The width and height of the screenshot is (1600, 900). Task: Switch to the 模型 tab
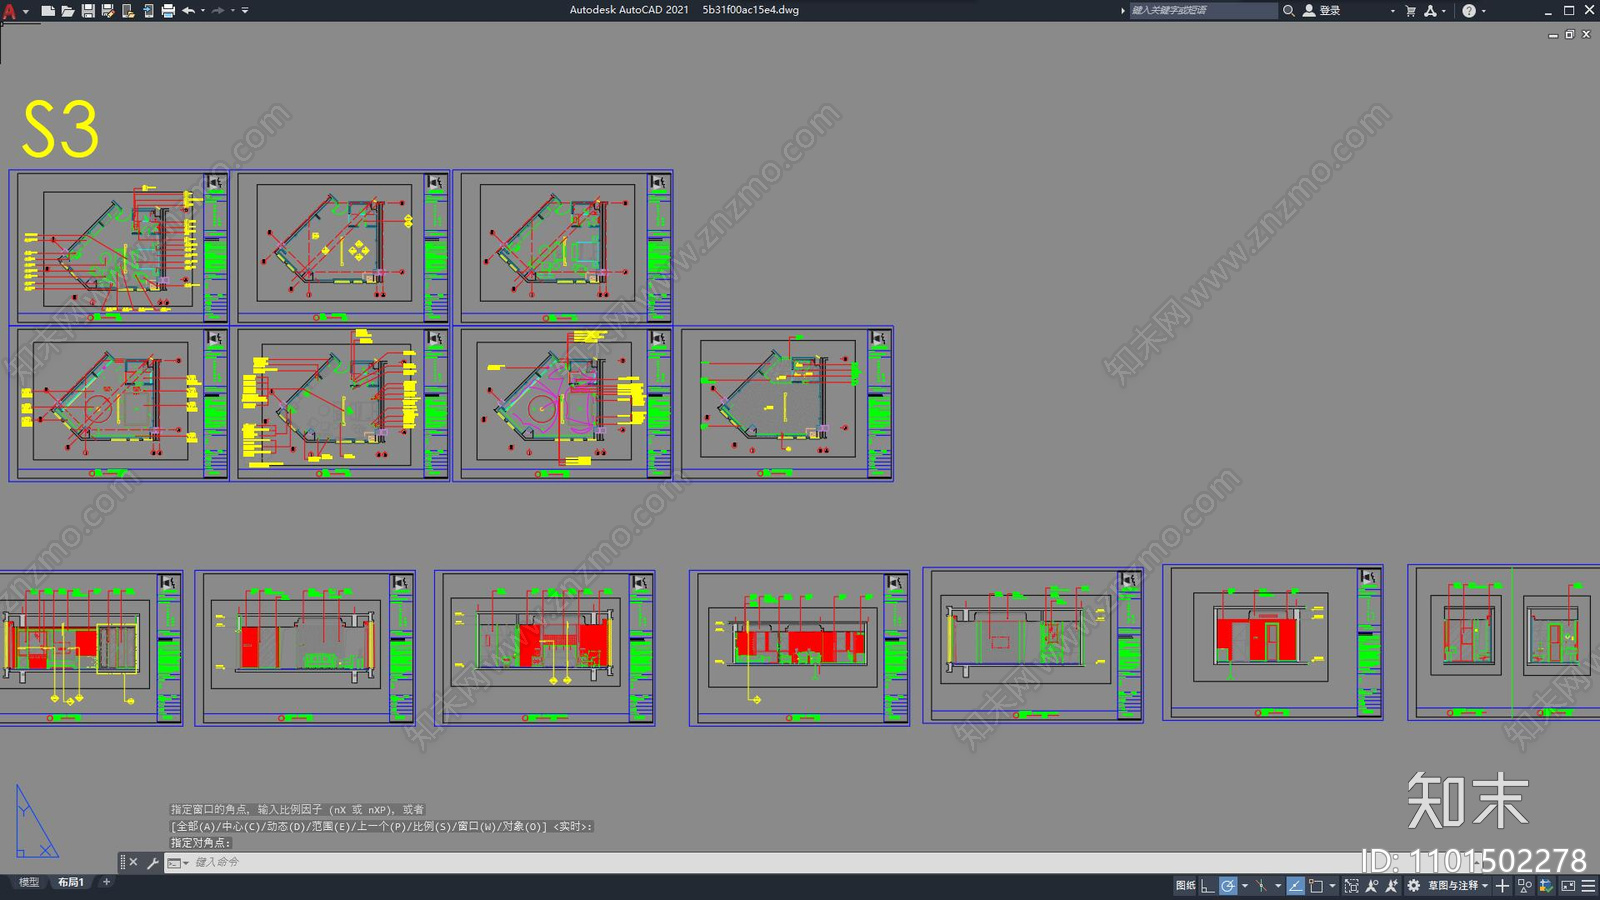coord(29,882)
